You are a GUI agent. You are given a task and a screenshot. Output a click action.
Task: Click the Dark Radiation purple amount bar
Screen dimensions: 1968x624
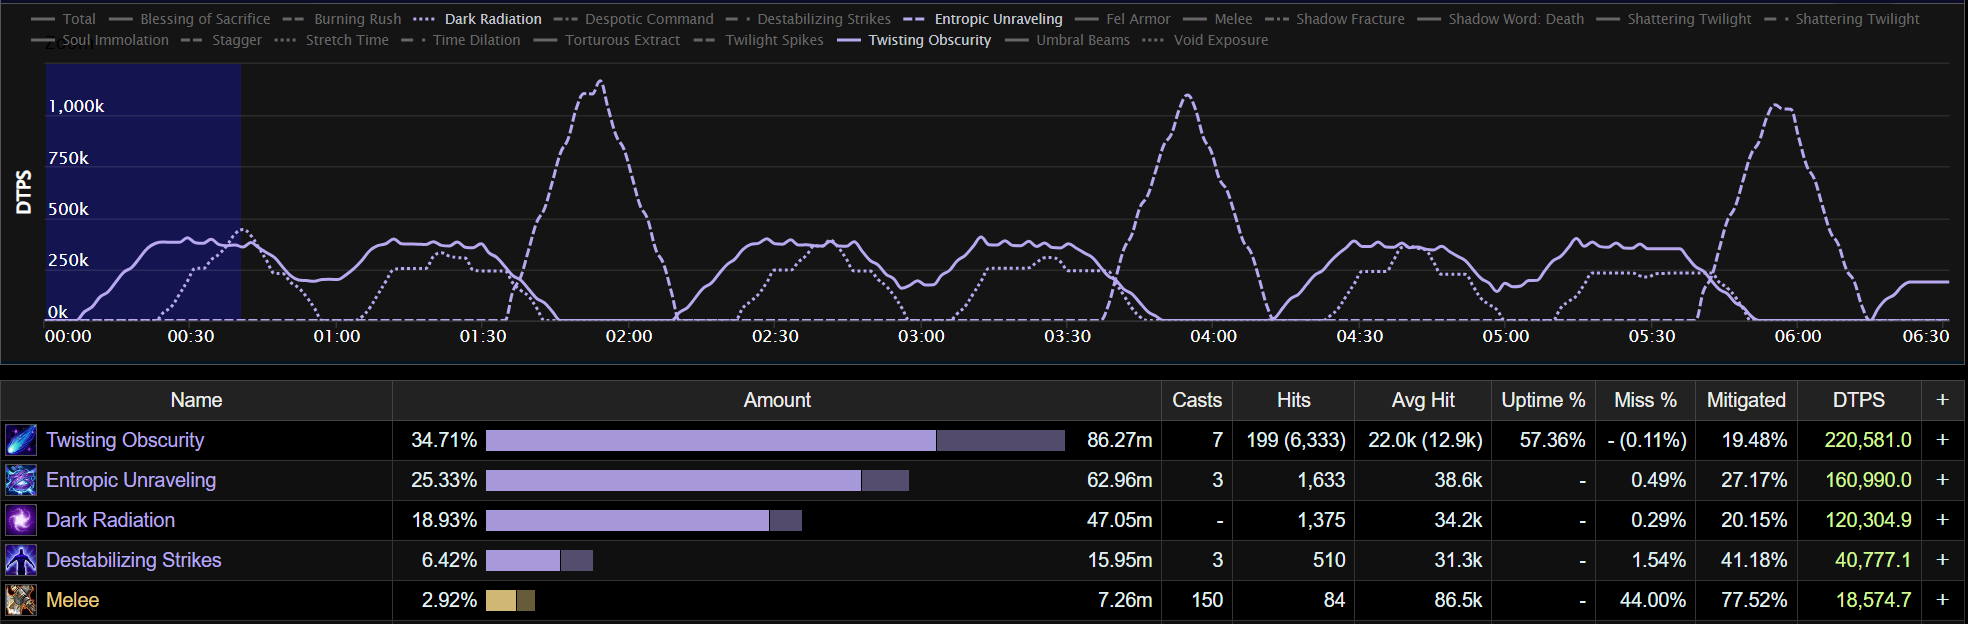click(x=627, y=520)
